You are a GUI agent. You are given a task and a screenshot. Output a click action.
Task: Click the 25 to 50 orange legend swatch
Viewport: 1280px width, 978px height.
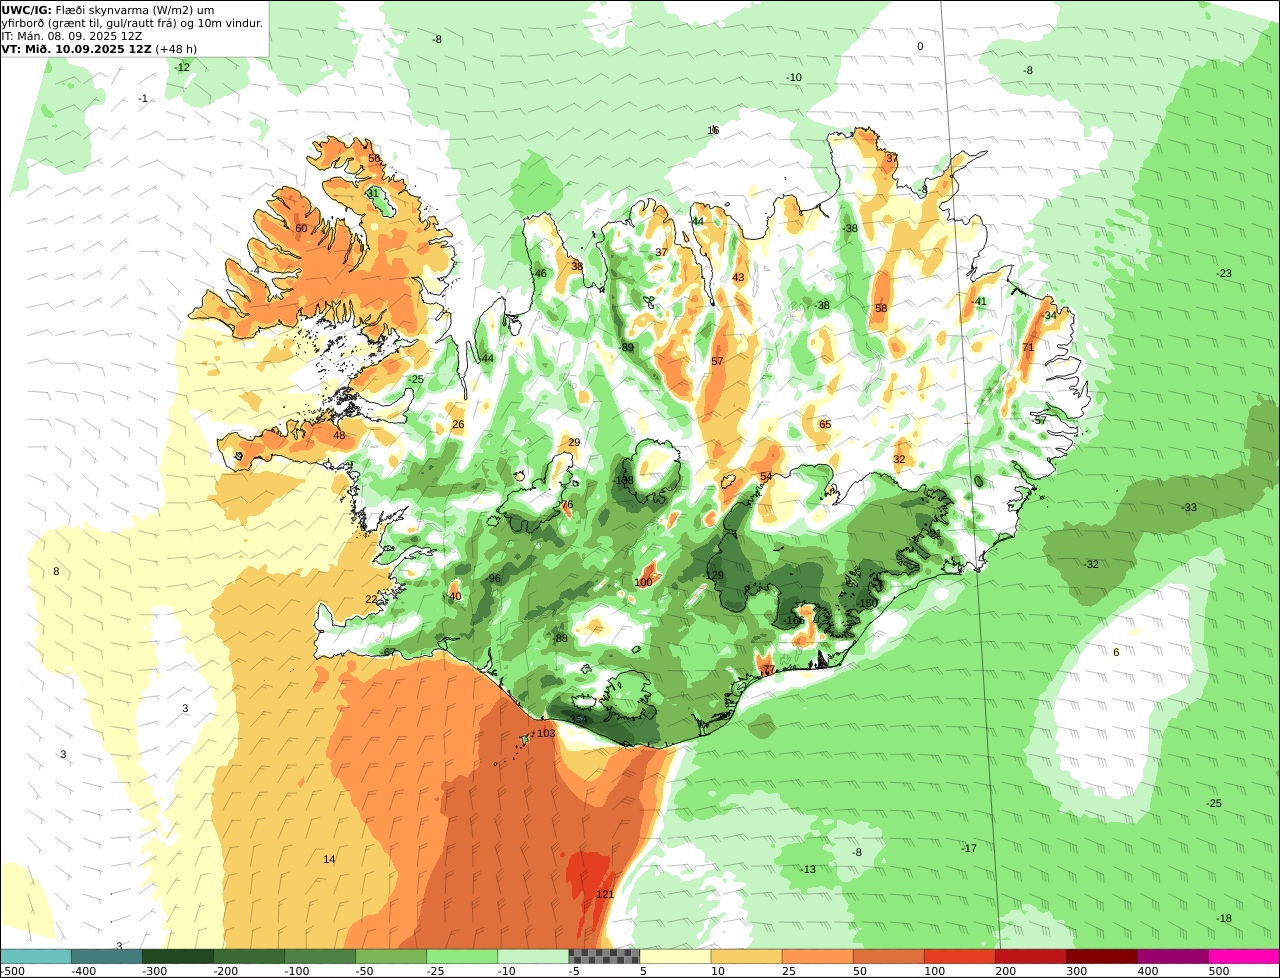(x=817, y=957)
